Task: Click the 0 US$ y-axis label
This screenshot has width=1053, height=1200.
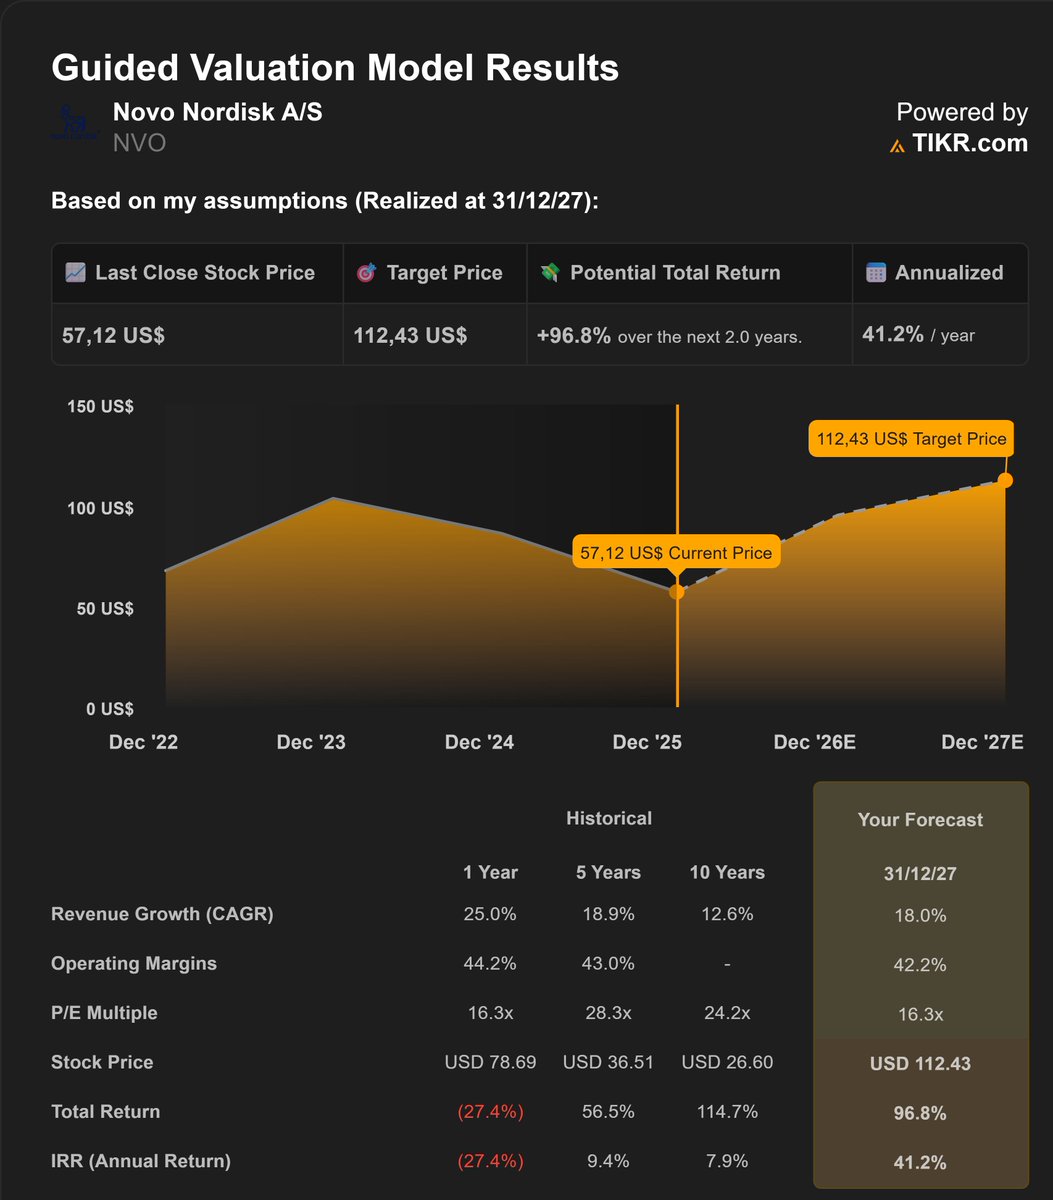Action: (x=110, y=709)
